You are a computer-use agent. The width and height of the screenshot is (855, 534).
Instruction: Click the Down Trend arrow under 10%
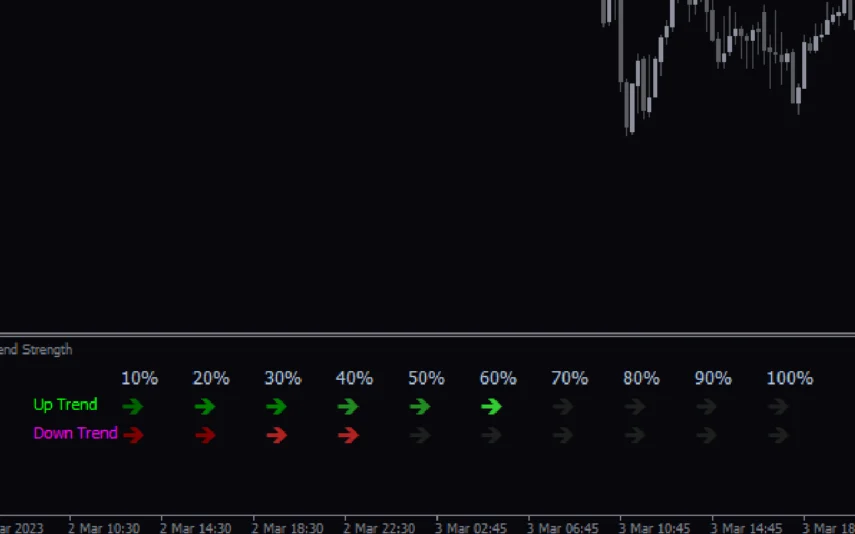pos(134,435)
